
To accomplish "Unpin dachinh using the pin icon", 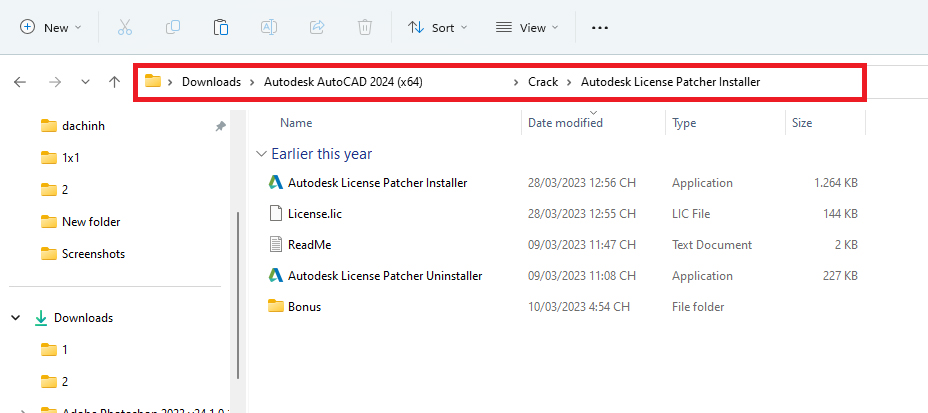I will coord(220,126).
